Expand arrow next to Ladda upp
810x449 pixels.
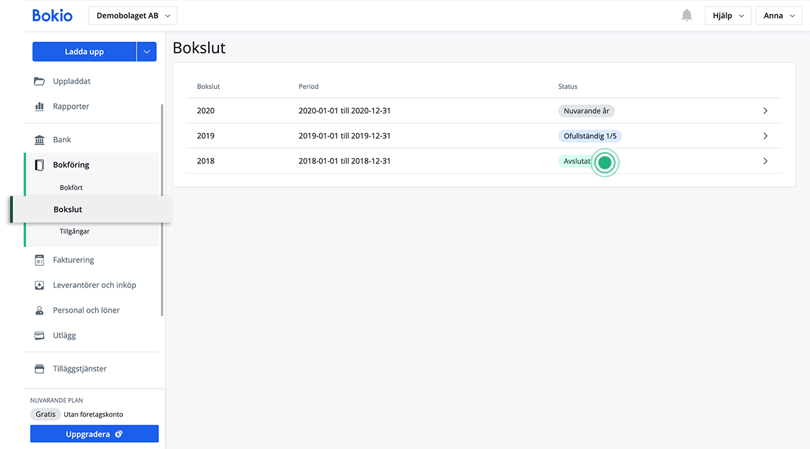pos(147,51)
